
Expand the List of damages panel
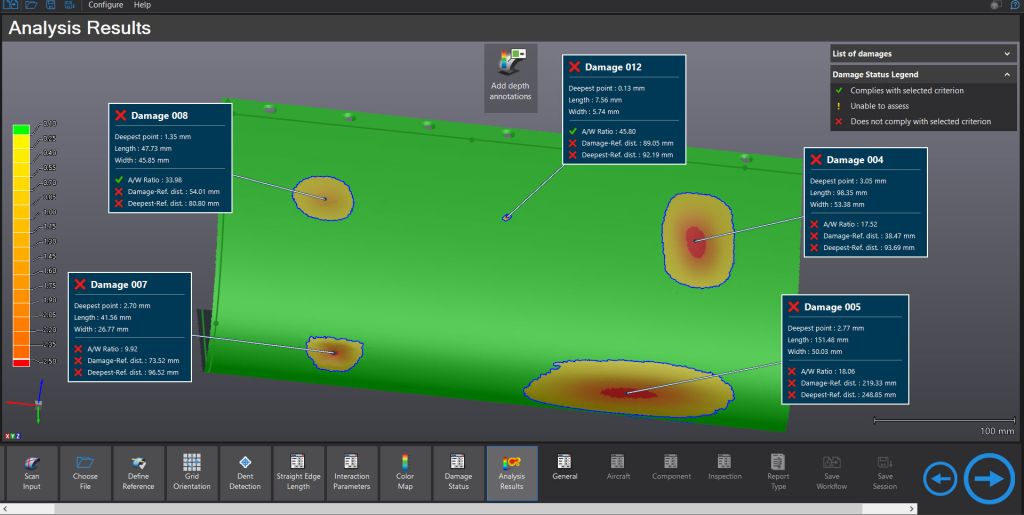tap(1007, 53)
